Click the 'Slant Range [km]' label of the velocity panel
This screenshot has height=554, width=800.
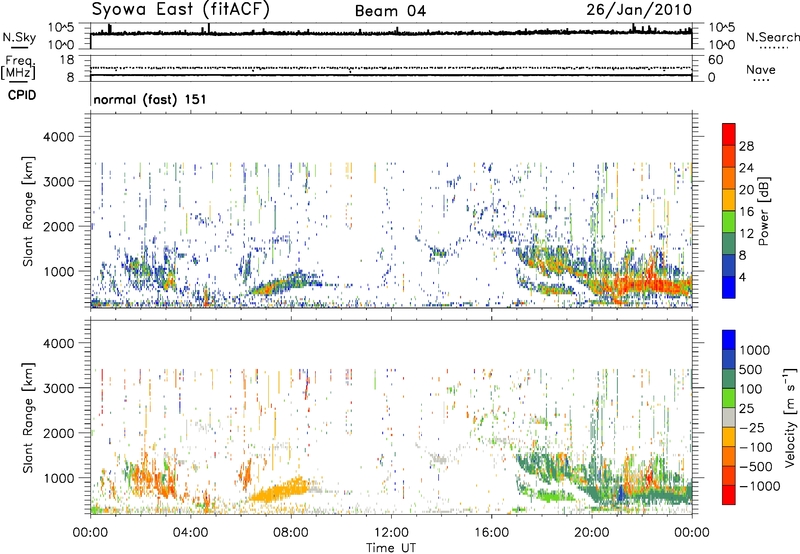click(x=28, y=418)
